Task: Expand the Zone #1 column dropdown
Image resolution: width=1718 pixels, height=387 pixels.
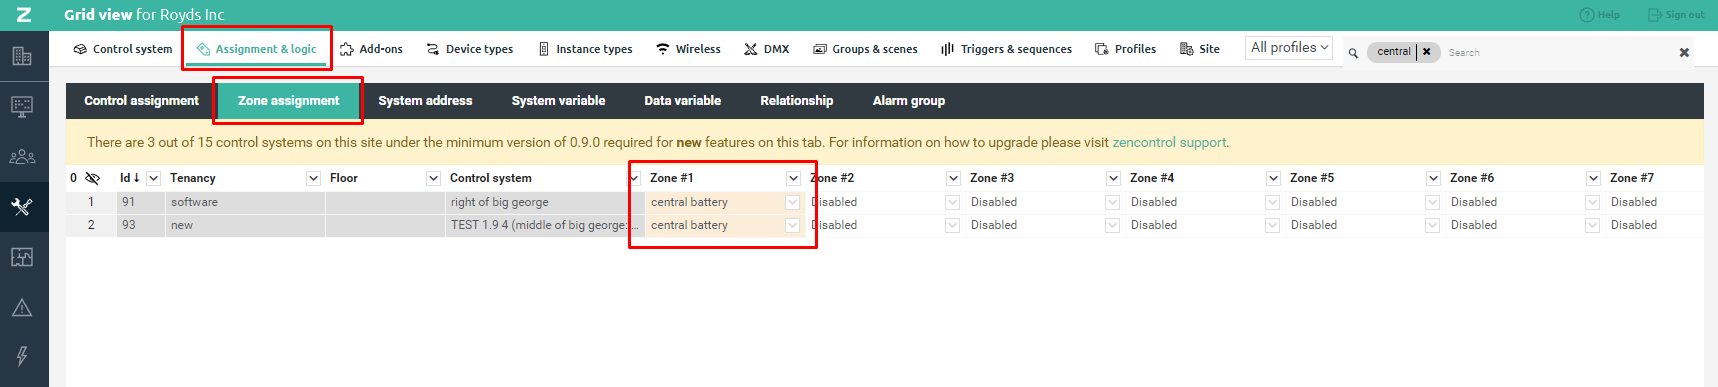Action: coord(793,178)
